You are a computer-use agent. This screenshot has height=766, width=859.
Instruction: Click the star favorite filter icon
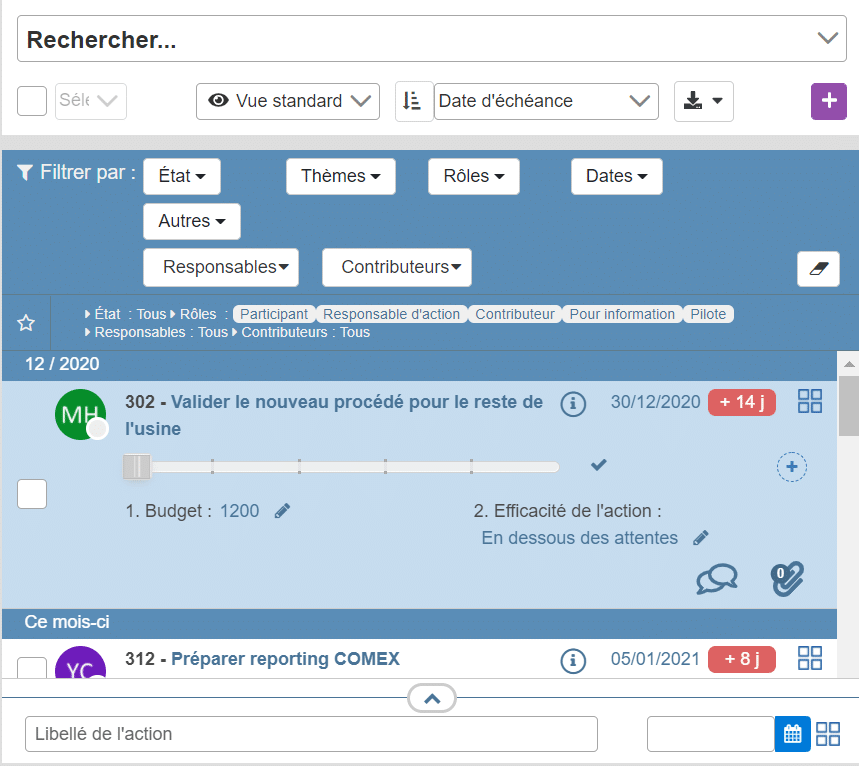point(27,323)
